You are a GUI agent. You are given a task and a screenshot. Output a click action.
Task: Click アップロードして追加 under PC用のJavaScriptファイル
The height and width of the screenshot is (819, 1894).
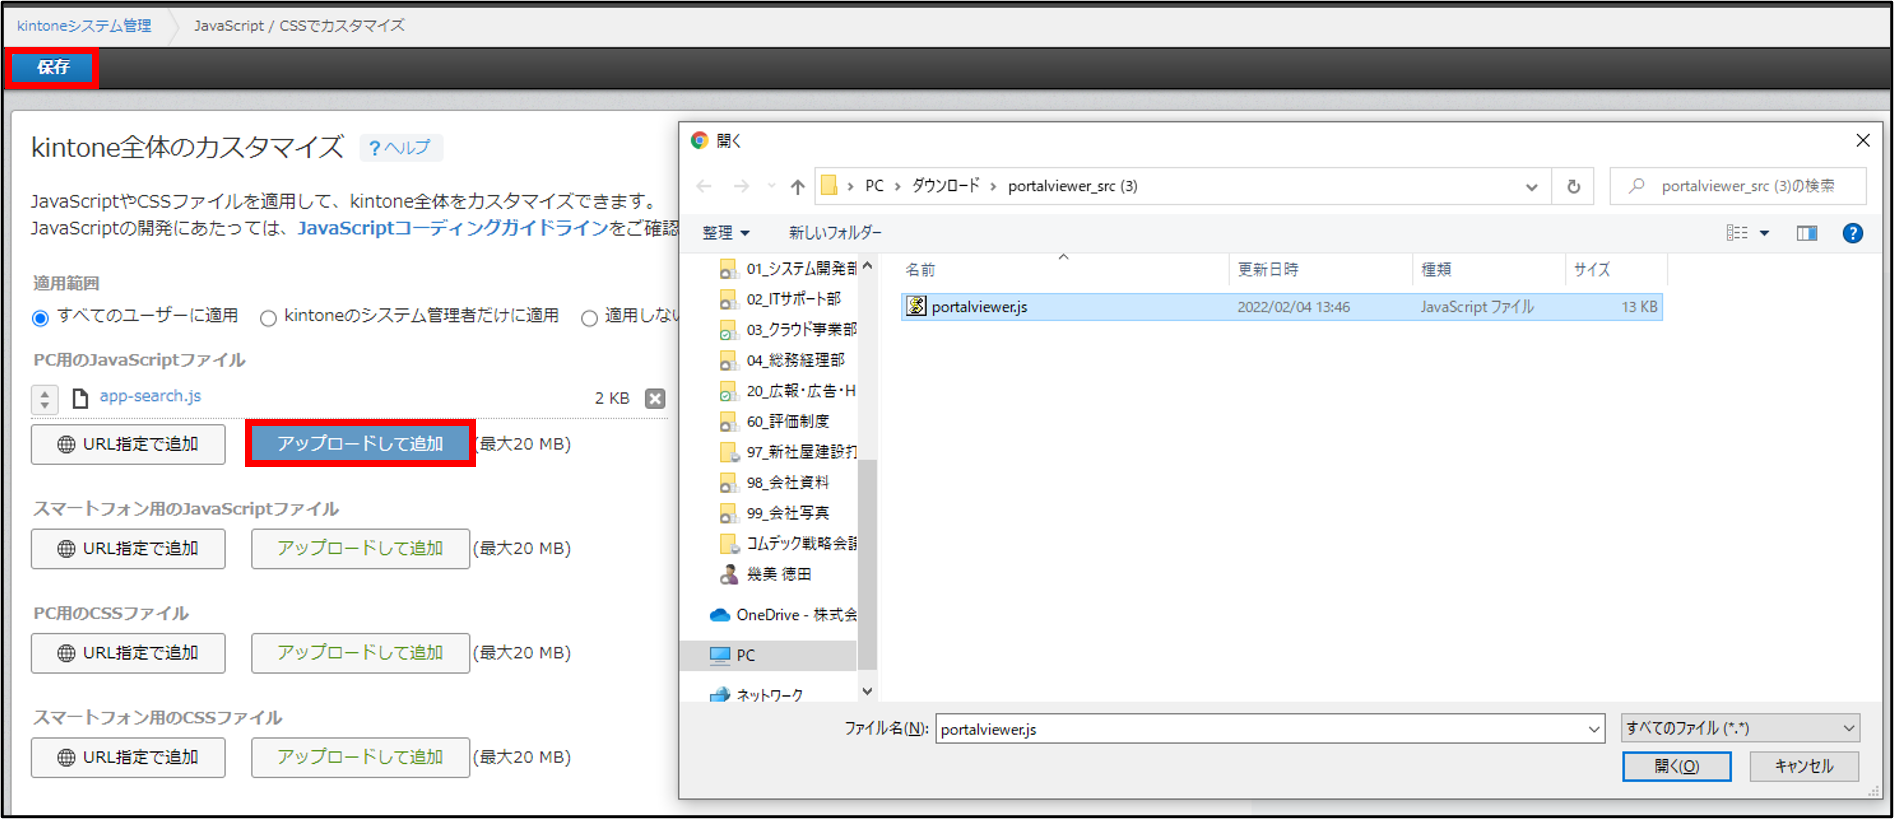[360, 443]
